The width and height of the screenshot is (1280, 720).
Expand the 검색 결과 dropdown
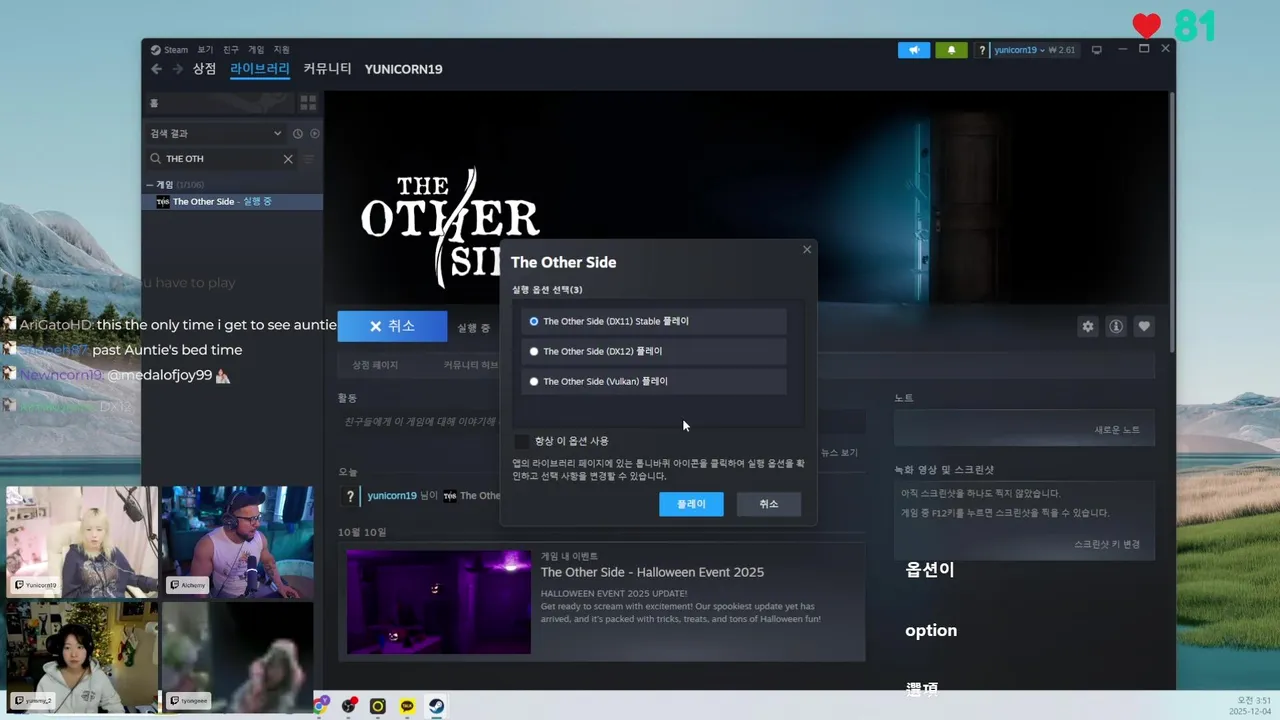[216, 133]
